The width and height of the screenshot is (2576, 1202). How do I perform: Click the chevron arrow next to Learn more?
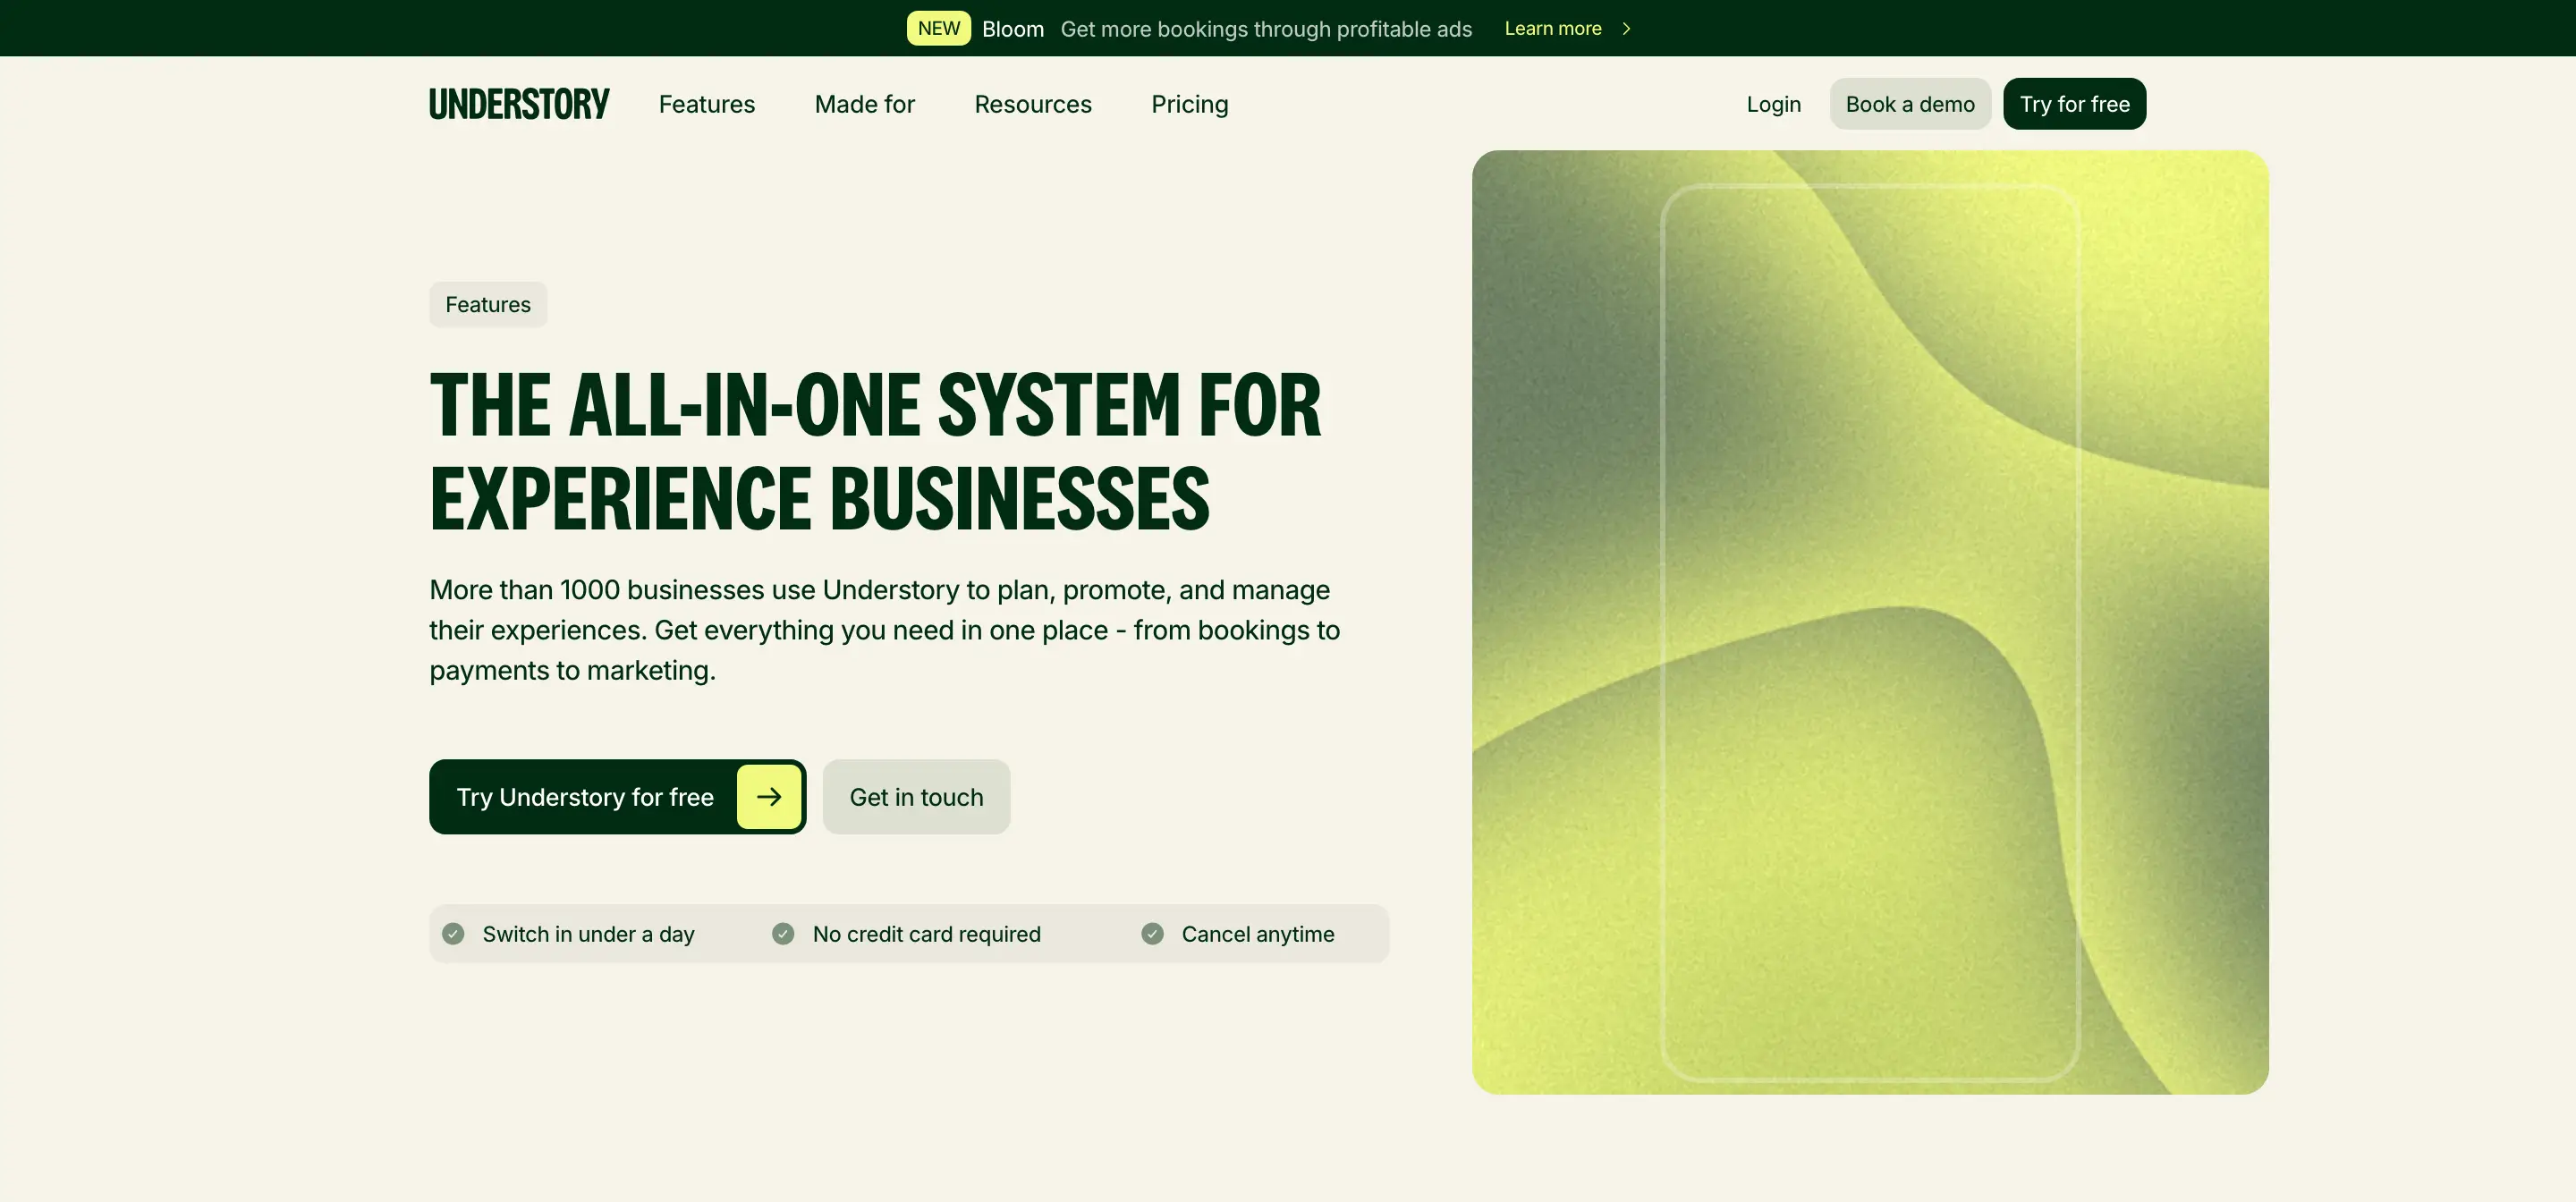click(x=1626, y=29)
